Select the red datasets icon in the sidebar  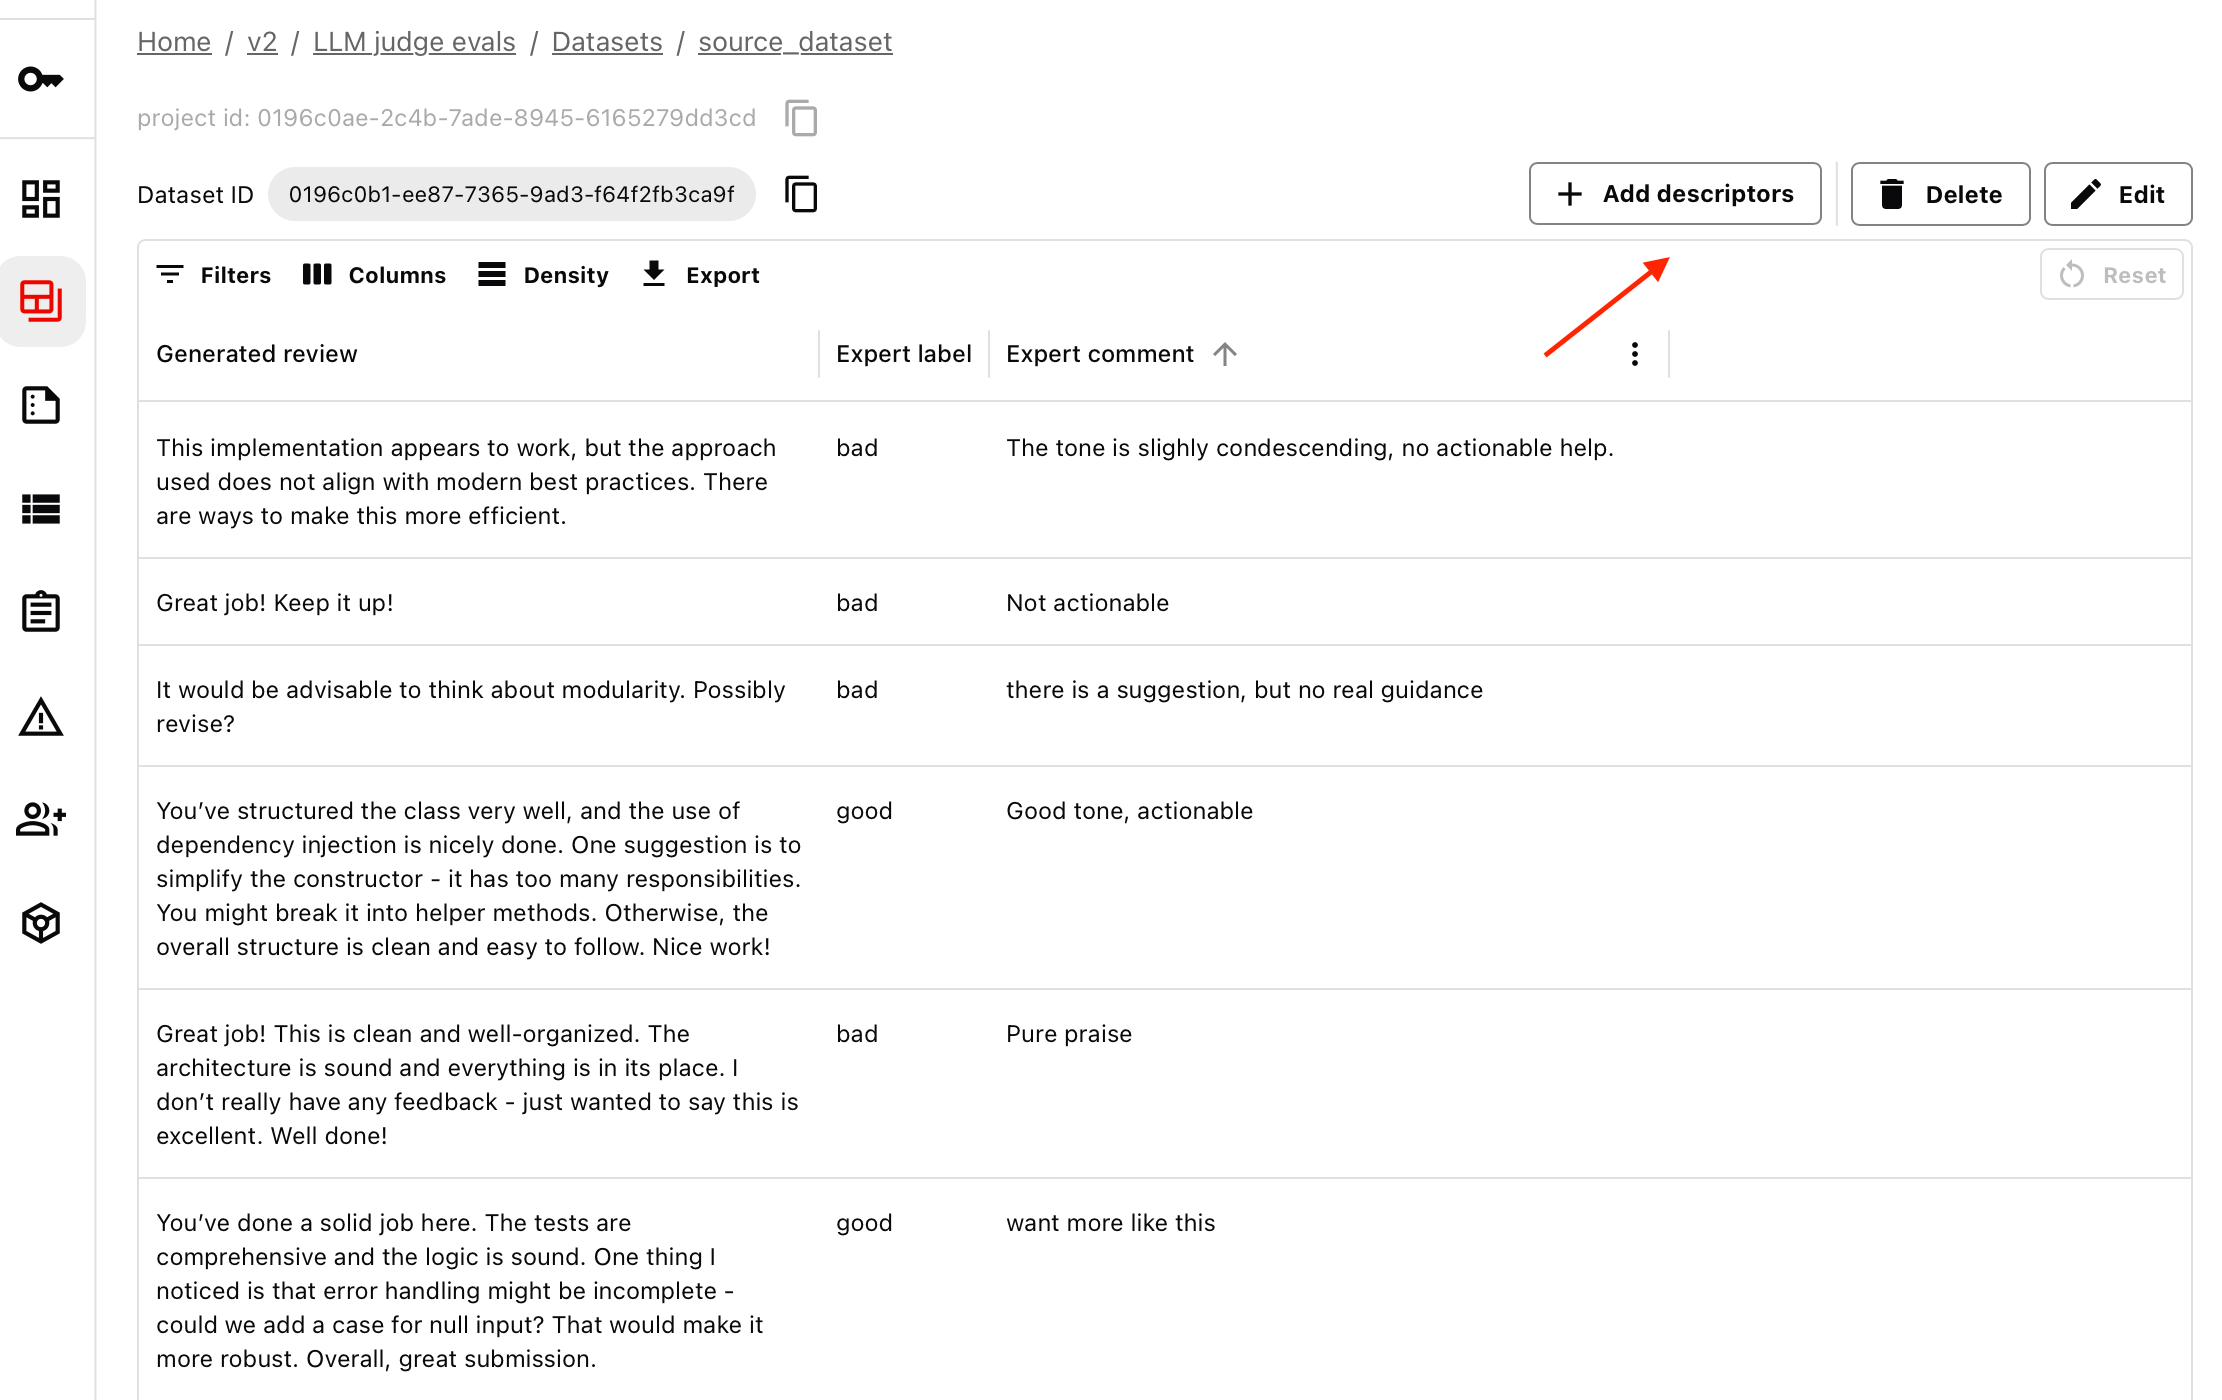(x=41, y=300)
